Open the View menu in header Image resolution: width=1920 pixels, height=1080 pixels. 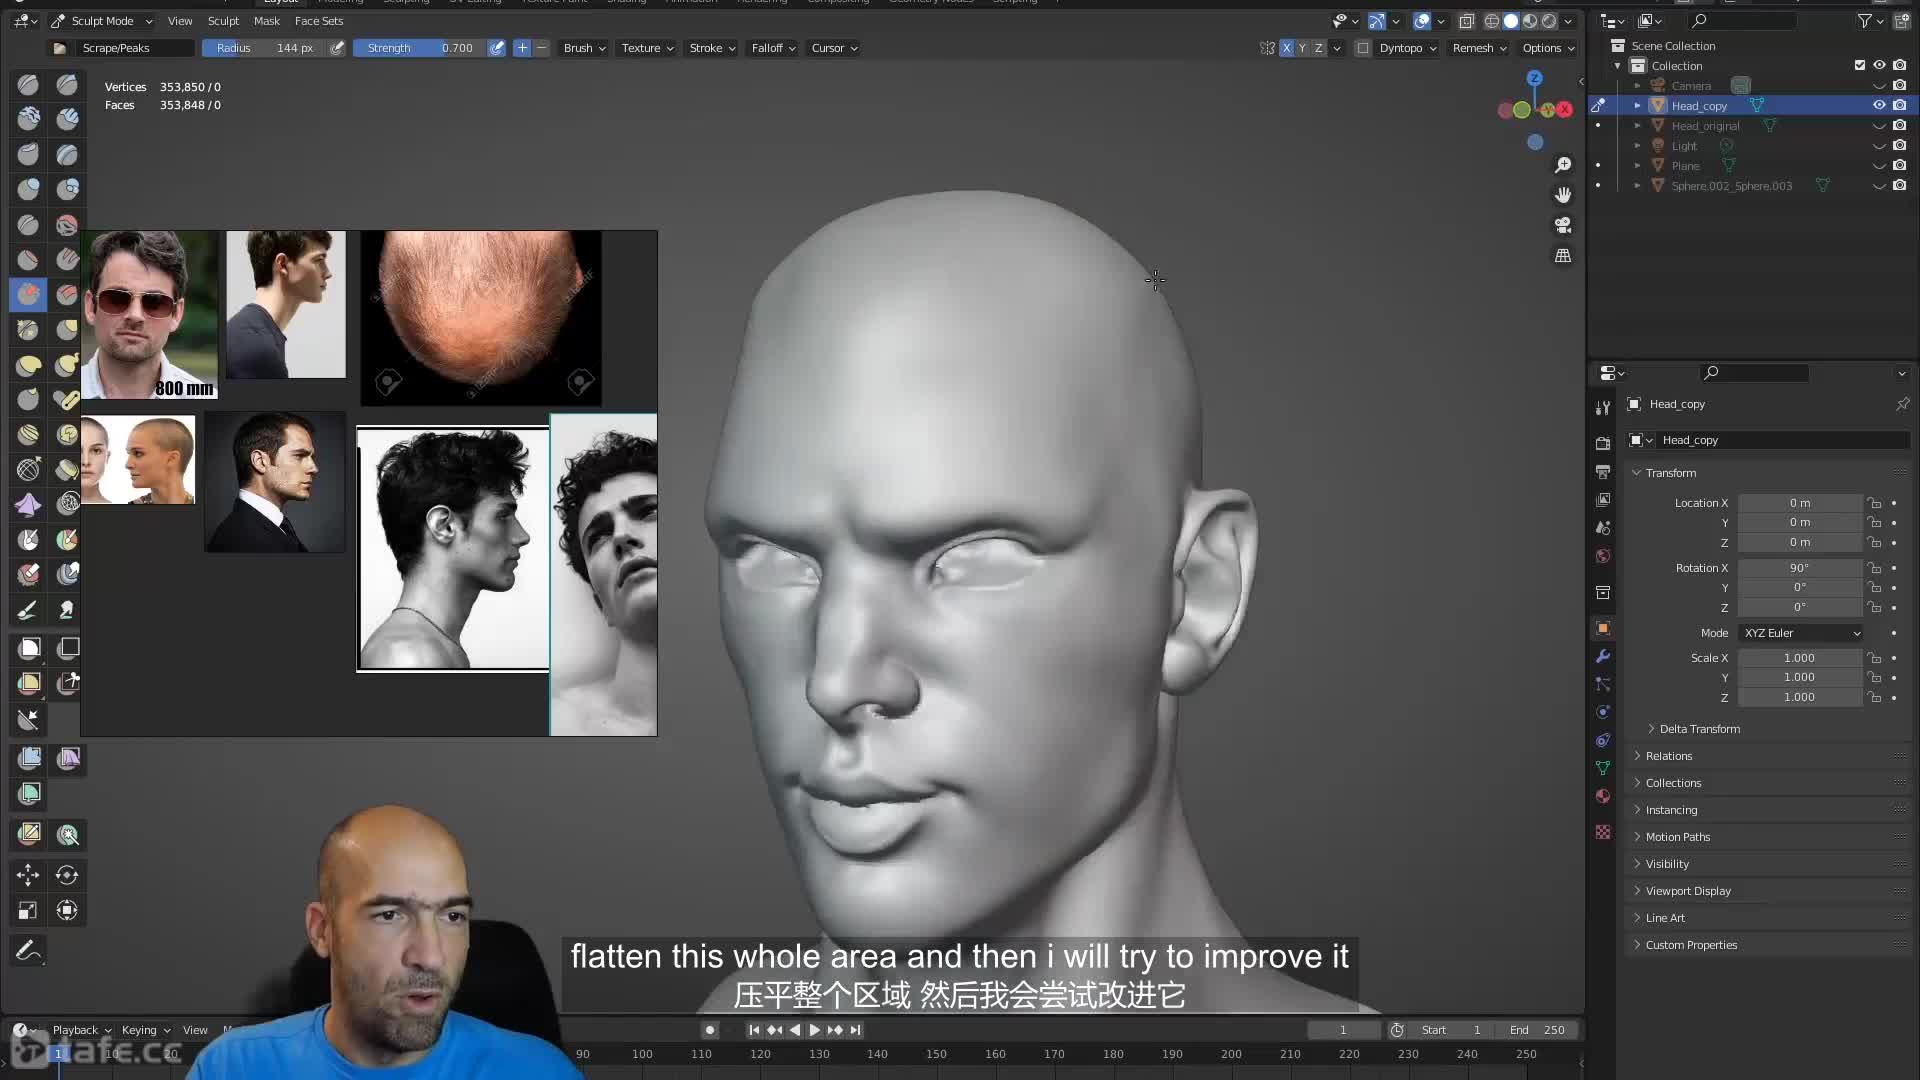pos(180,21)
